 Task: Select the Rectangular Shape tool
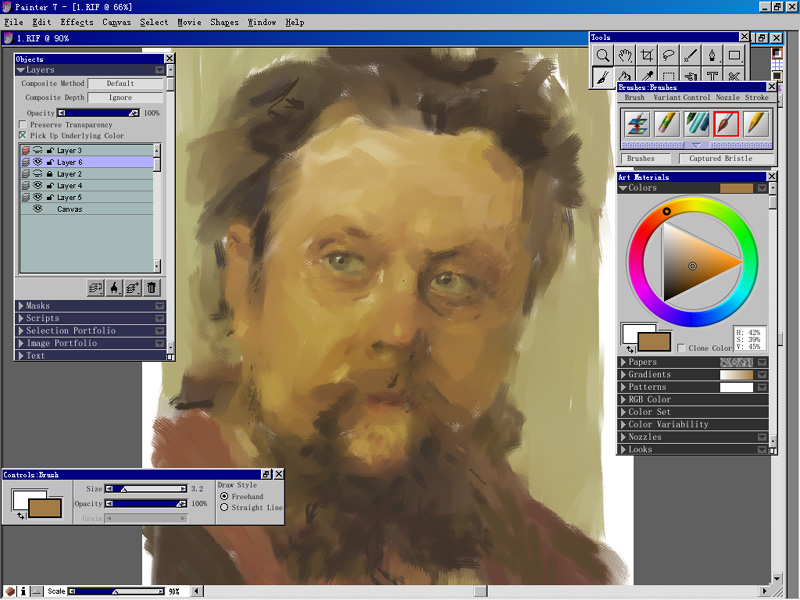click(734, 55)
